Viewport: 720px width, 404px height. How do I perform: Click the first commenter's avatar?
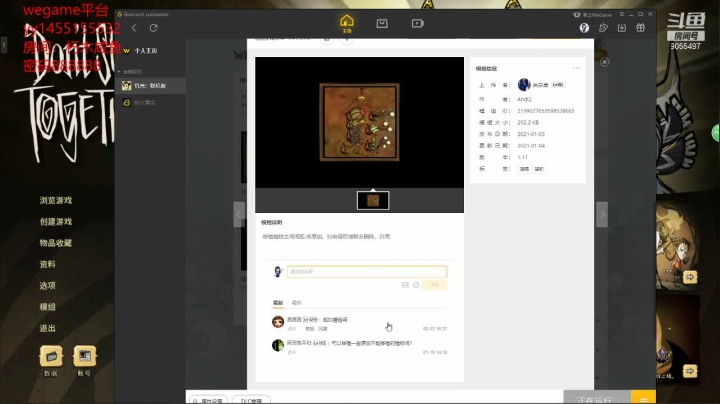coord(278,322)
